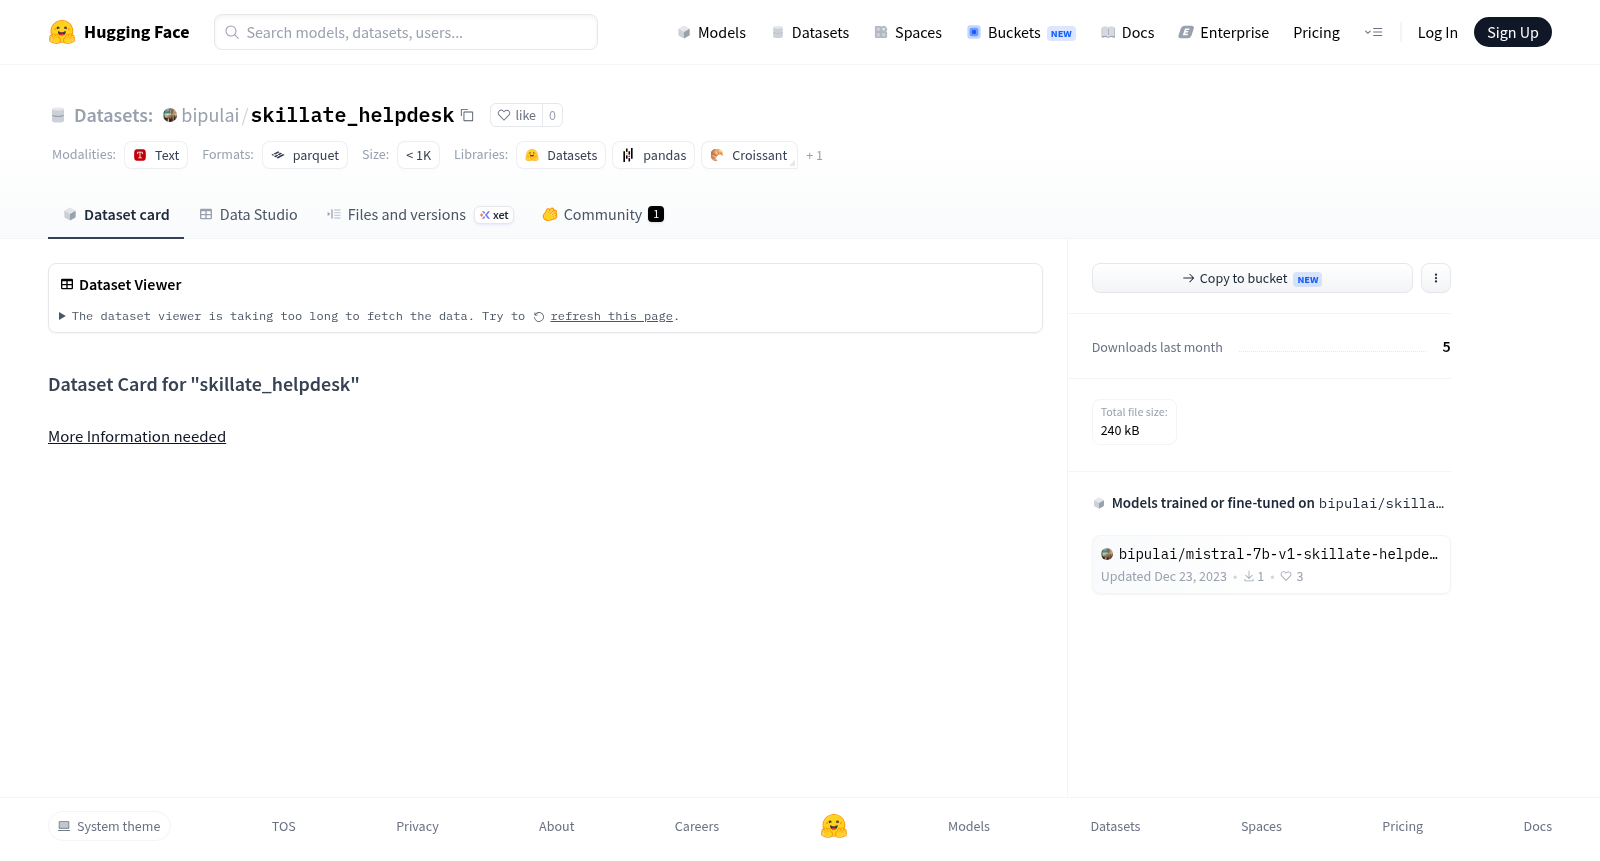Click the pandas library tag

point(654,155)
